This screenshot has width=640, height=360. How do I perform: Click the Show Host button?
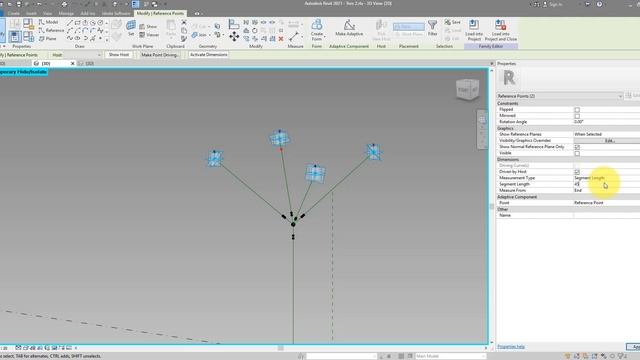(119, 55)
